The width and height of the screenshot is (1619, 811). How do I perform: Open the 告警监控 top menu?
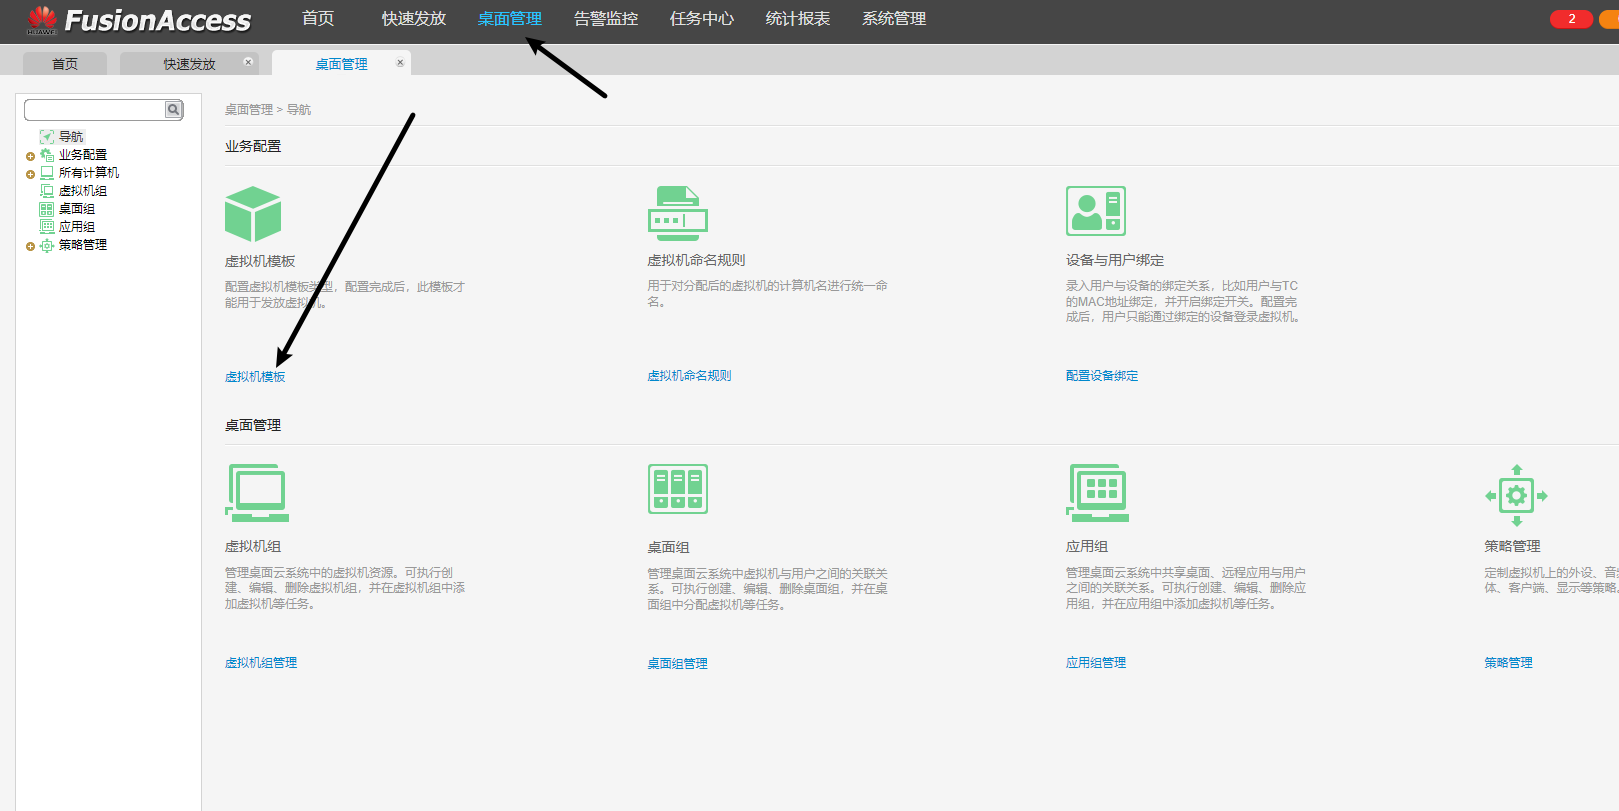pos(605,19)
